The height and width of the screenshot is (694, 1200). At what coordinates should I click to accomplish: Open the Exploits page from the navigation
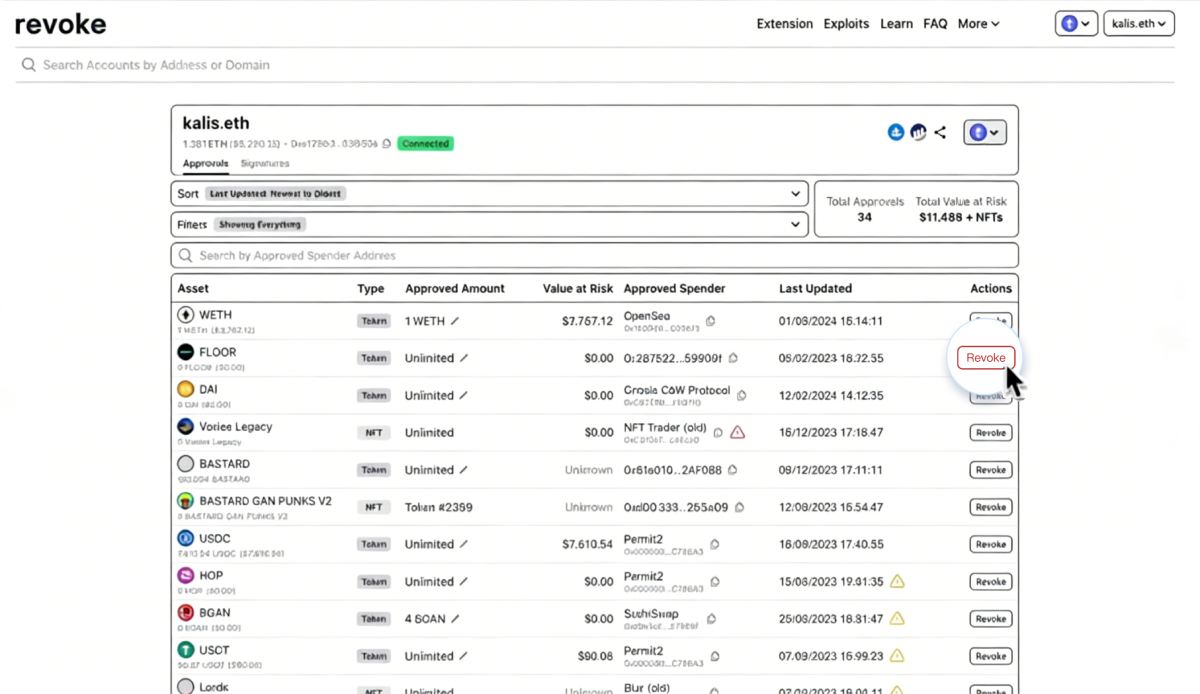846,24
